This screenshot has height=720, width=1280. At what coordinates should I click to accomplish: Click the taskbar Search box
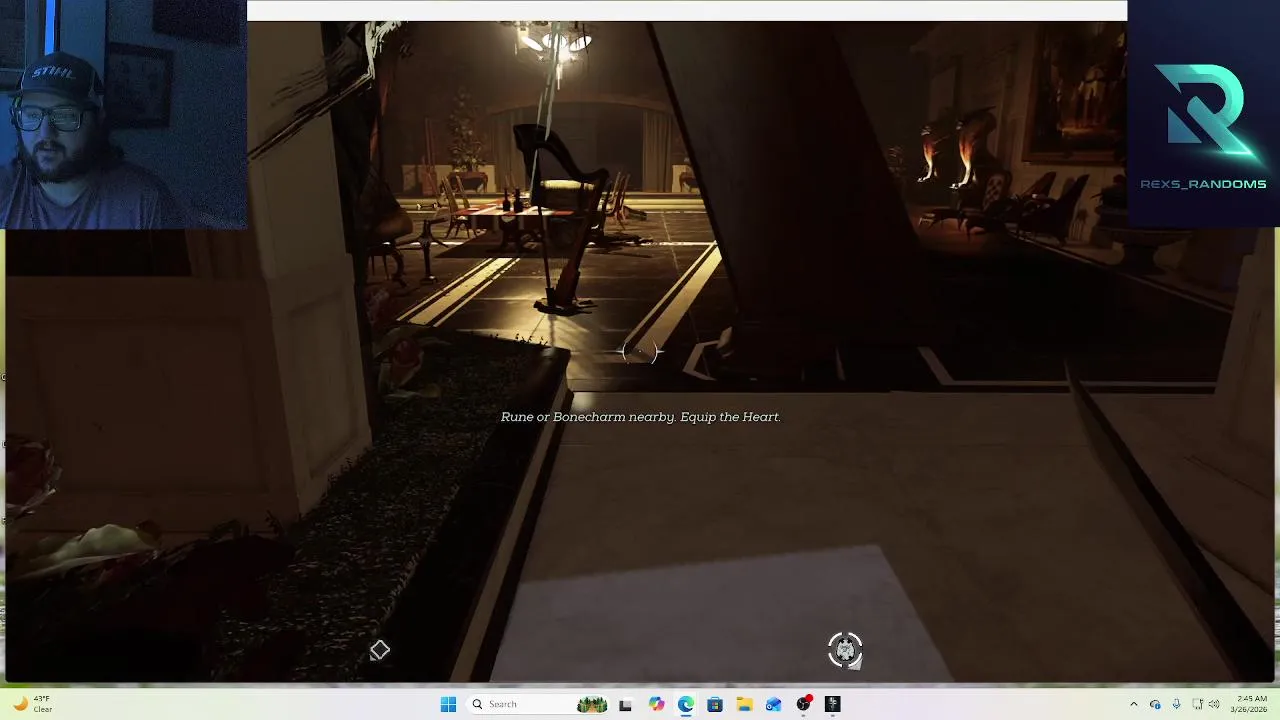click(x=539, y=704)
